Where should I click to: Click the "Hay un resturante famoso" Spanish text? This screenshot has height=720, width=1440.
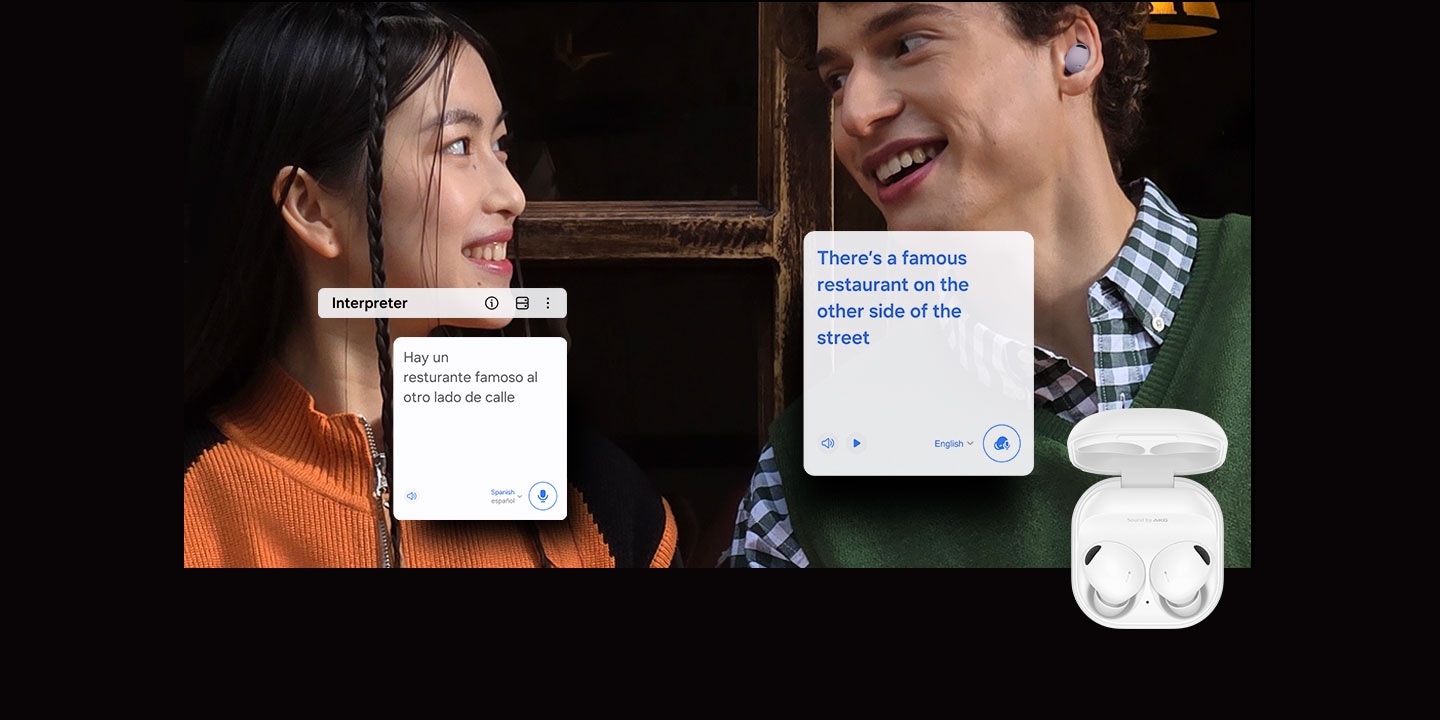point(470,377)
